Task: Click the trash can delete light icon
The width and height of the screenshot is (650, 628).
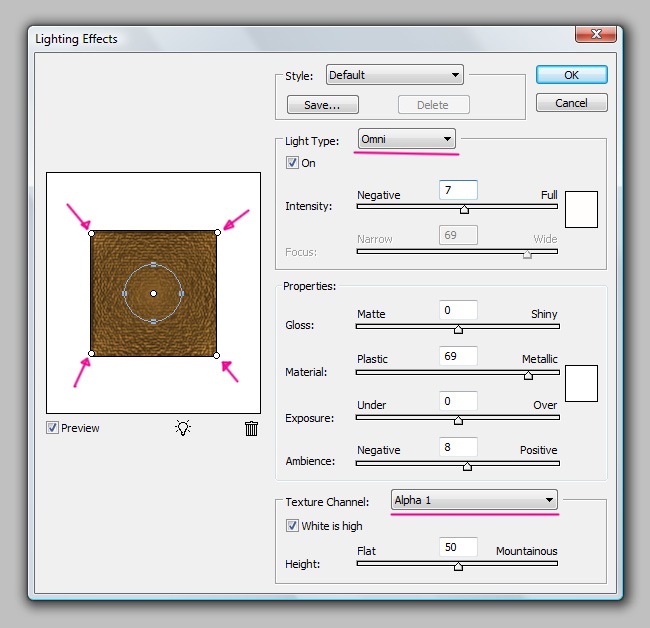Action: point(251,428)
